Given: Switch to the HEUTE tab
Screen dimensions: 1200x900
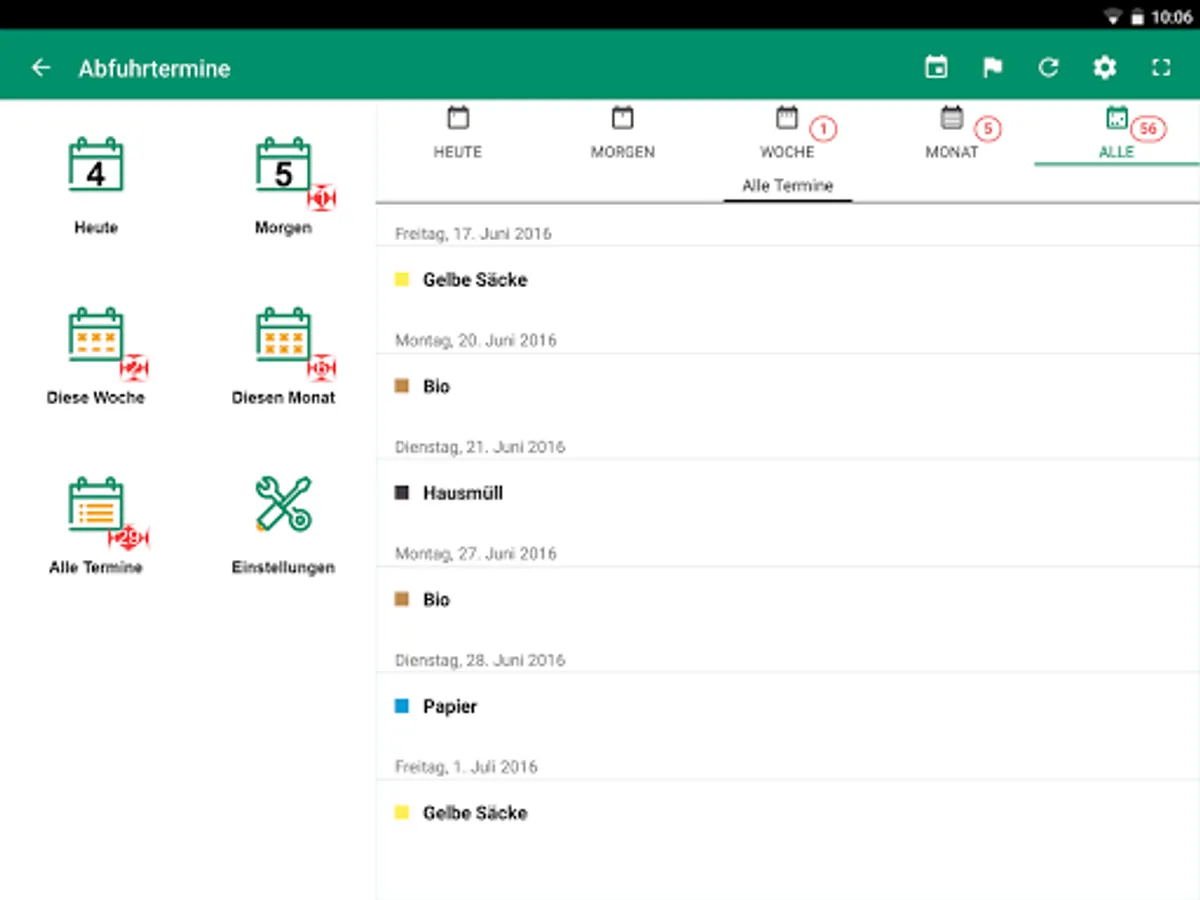Looking at the screenshot, I should coord(458,133).
